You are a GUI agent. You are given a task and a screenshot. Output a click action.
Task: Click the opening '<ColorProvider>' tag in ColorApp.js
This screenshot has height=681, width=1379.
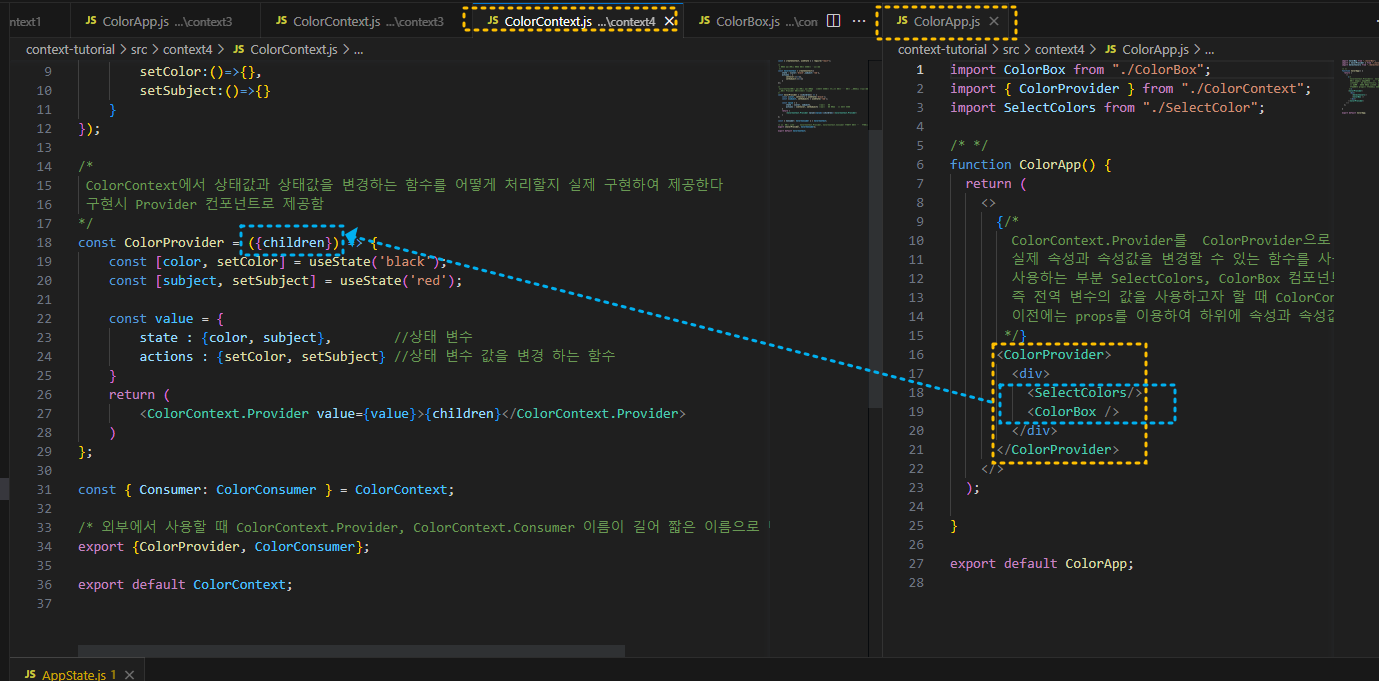pos(1054,354)
